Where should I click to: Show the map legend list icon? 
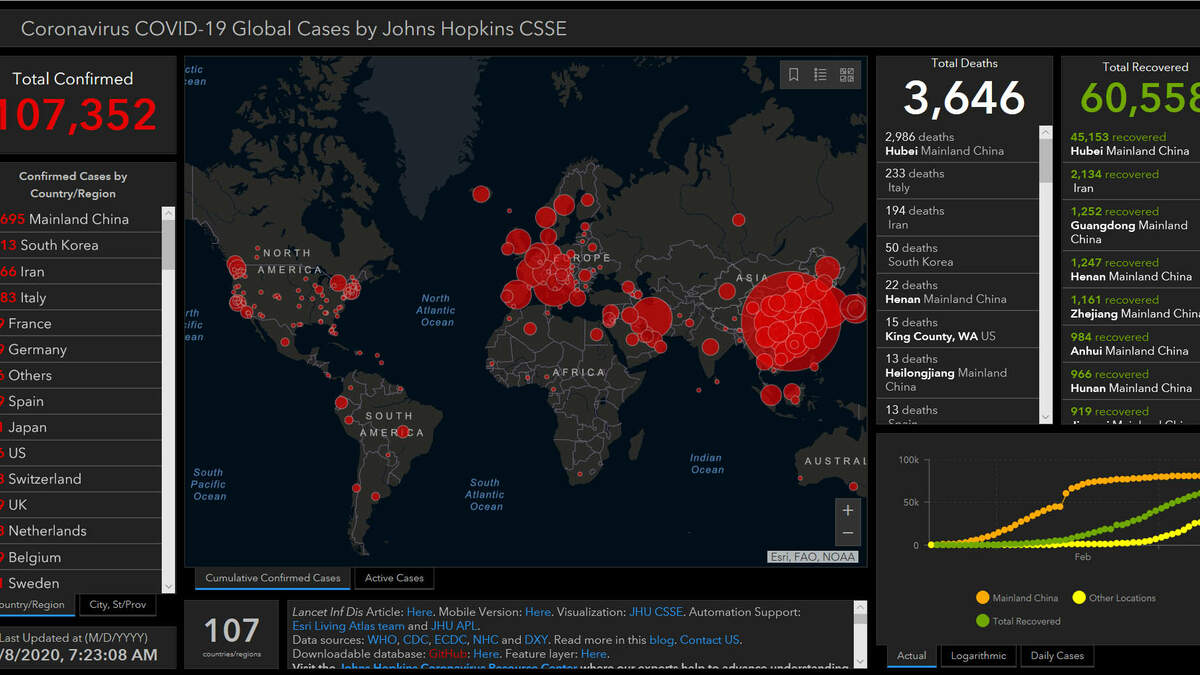(820, 75)
